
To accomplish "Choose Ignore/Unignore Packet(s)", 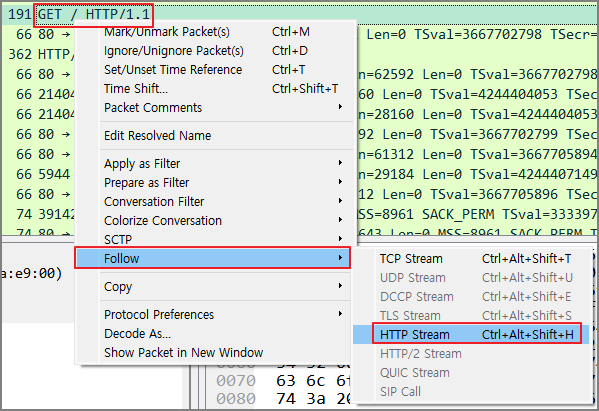I will click(214, 51).
